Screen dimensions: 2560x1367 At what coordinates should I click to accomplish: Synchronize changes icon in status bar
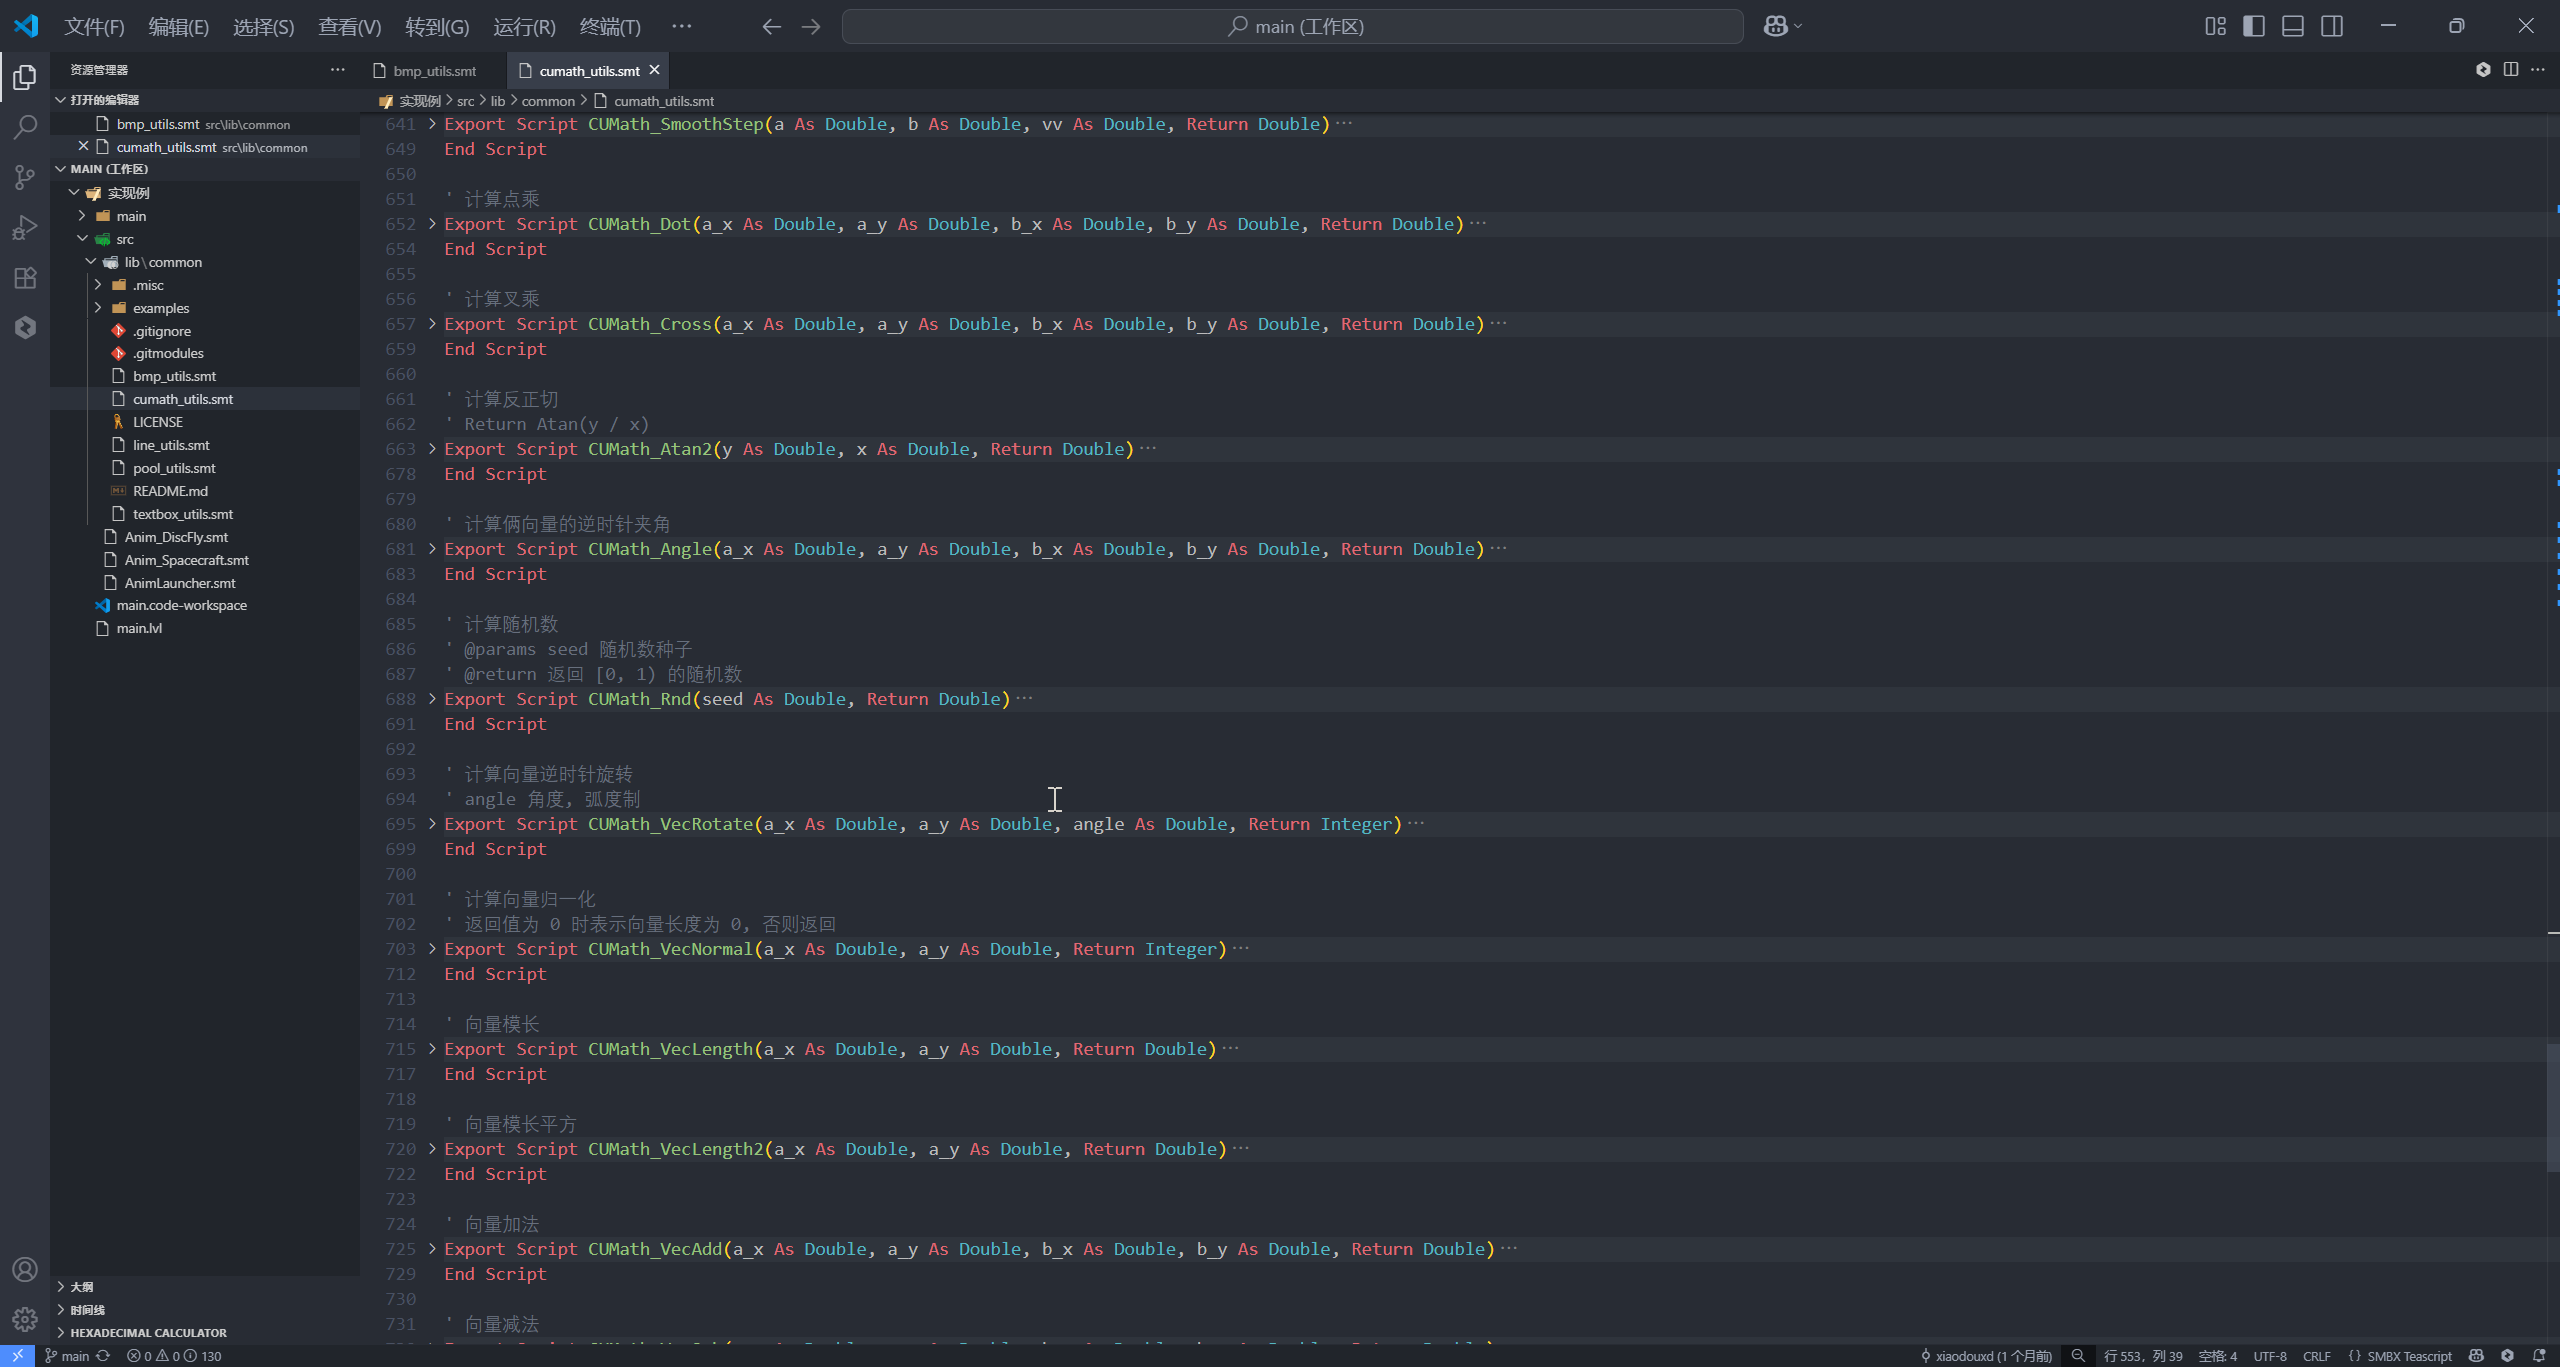(x=103, y=1356)
